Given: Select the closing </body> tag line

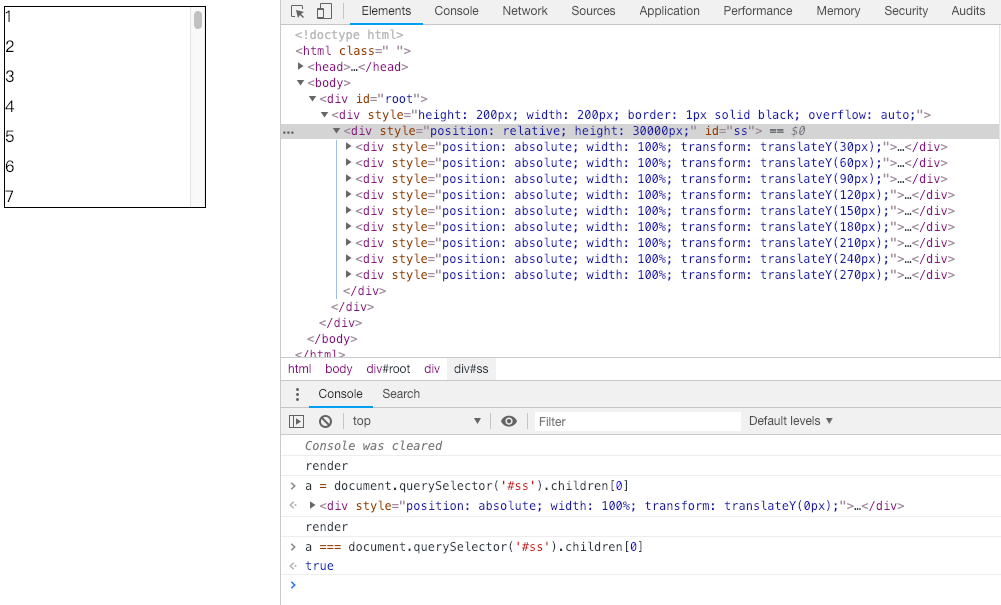Looking at the screenshot, I should click(x=332, y=339).
